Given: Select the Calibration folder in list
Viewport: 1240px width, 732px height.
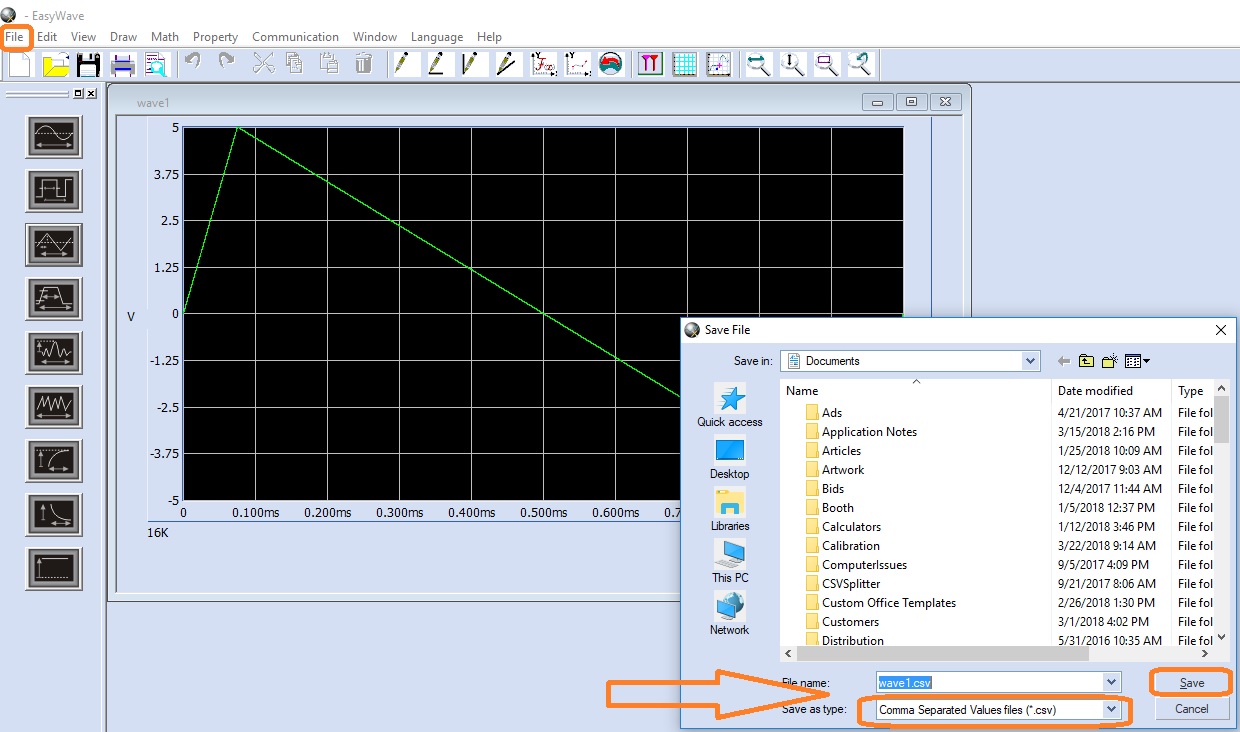Looking at the screenshot, I should point(850,546).
